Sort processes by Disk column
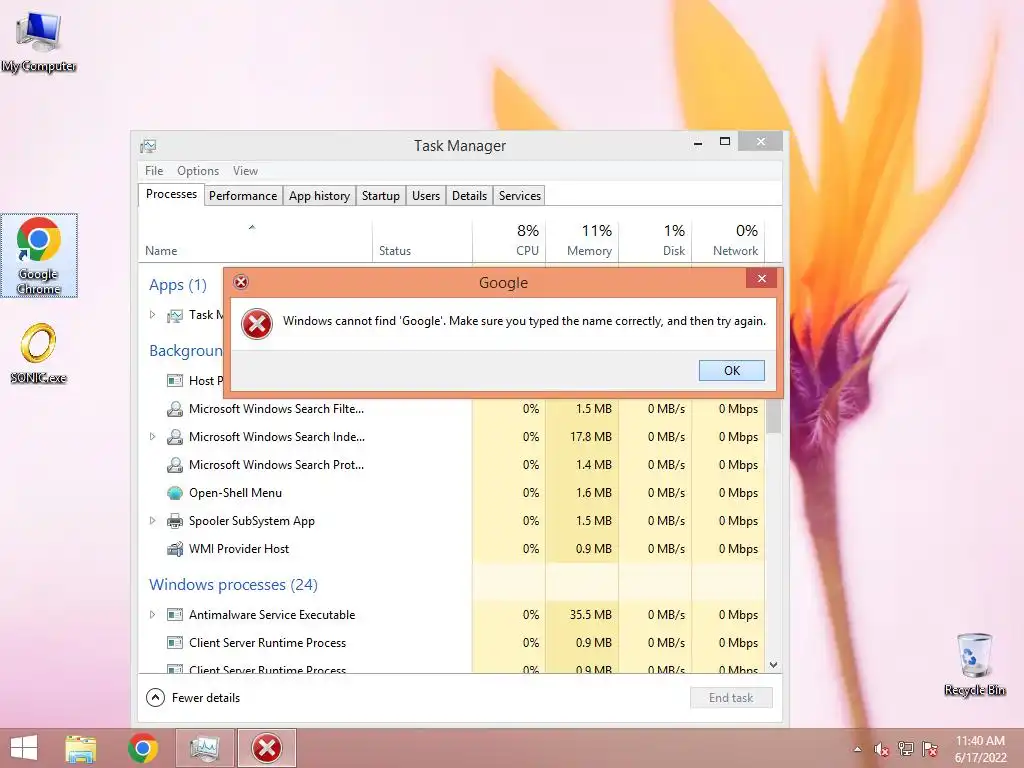The width and height of the screenshot is (1024, 768). click(x=655, y=242)
